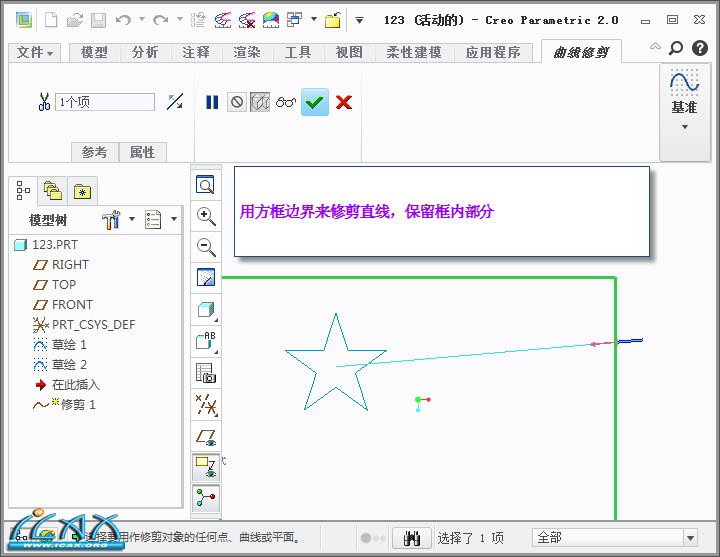Switch to the 模型 ribbon tab
This screenshot has height=557, width=720.
tap(94, 52)
